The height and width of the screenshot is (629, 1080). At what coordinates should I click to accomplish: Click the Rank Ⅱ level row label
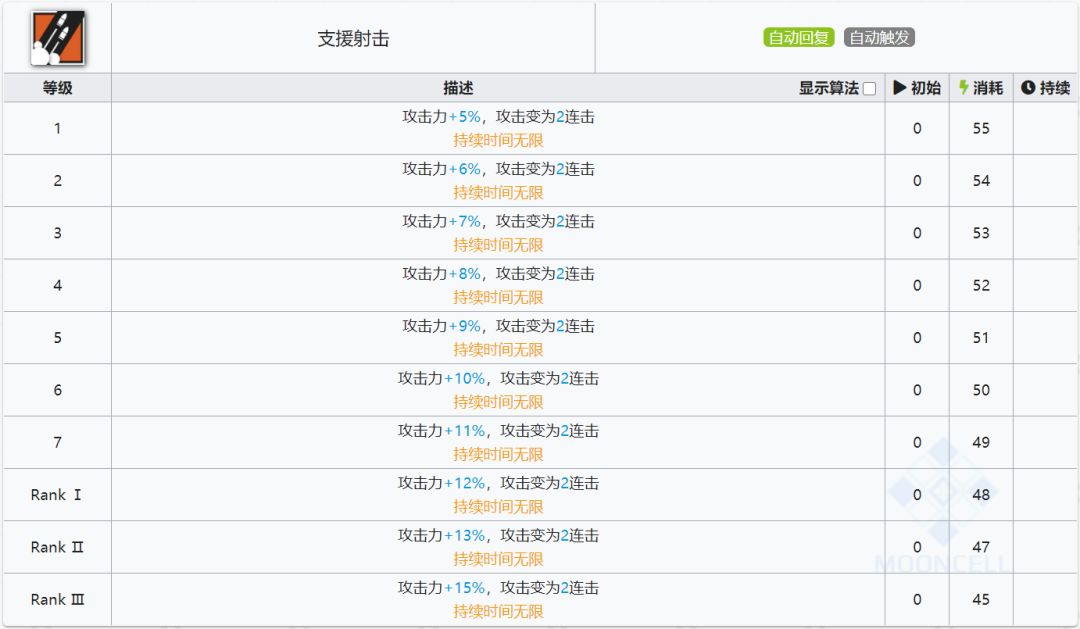(x=57, y=547)
